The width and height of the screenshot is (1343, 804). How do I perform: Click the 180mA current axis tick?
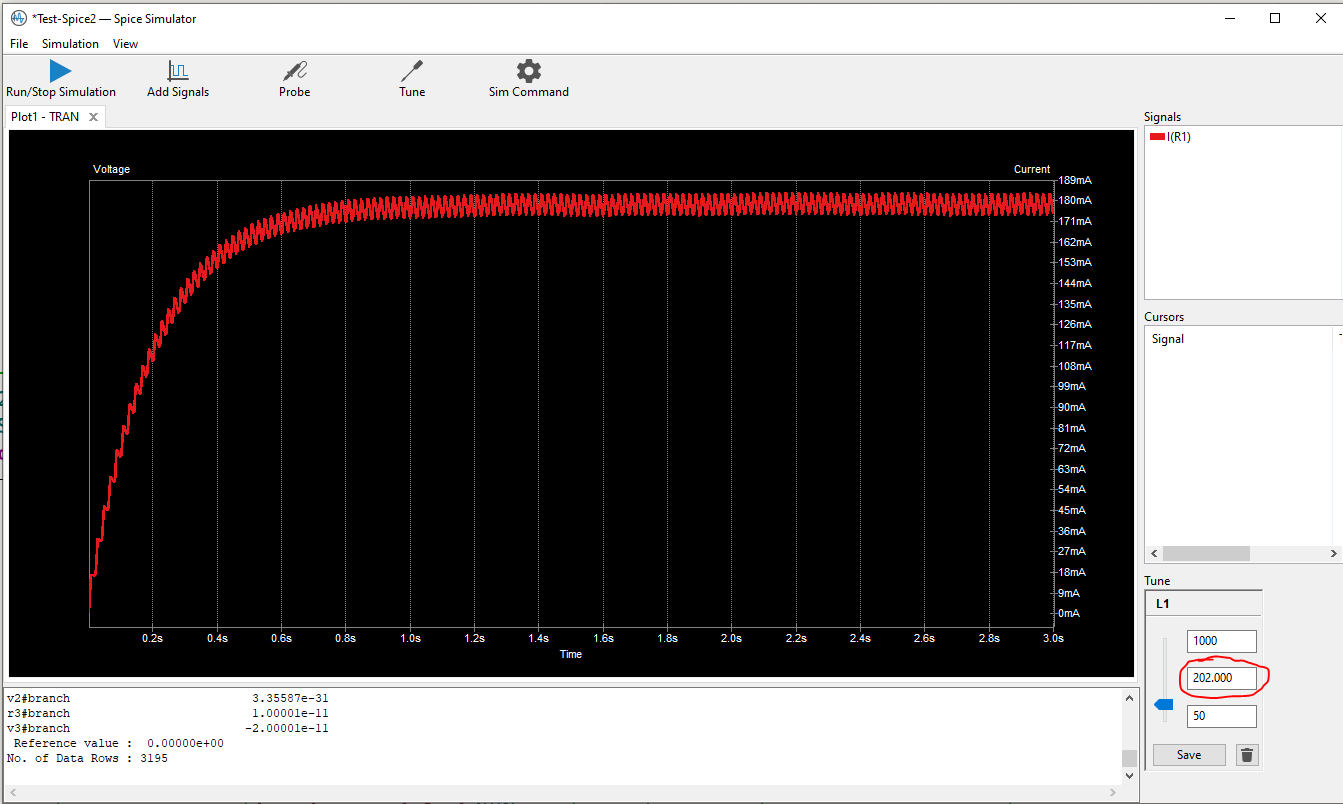pos(1075,200)
